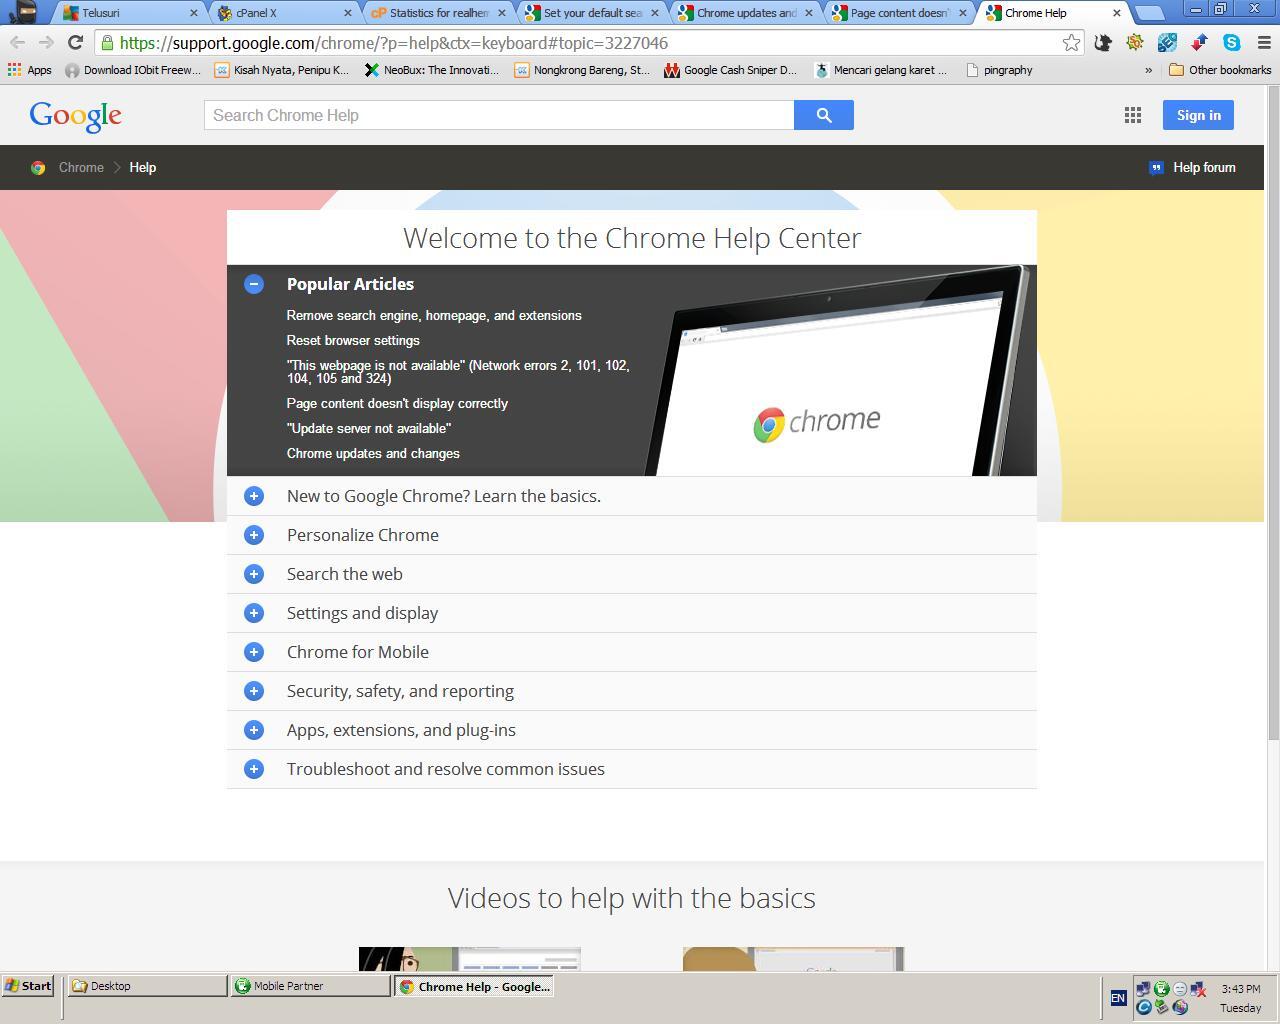Click the Google logo
Viewport: 1280px width, 1024px height.
pyautogui.click(x=76, y=116)
